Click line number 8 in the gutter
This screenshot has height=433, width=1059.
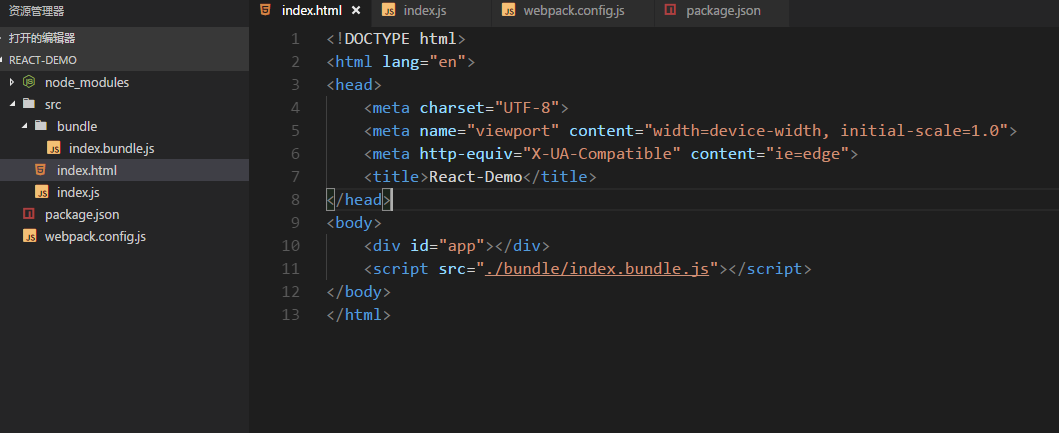[295, 200]
